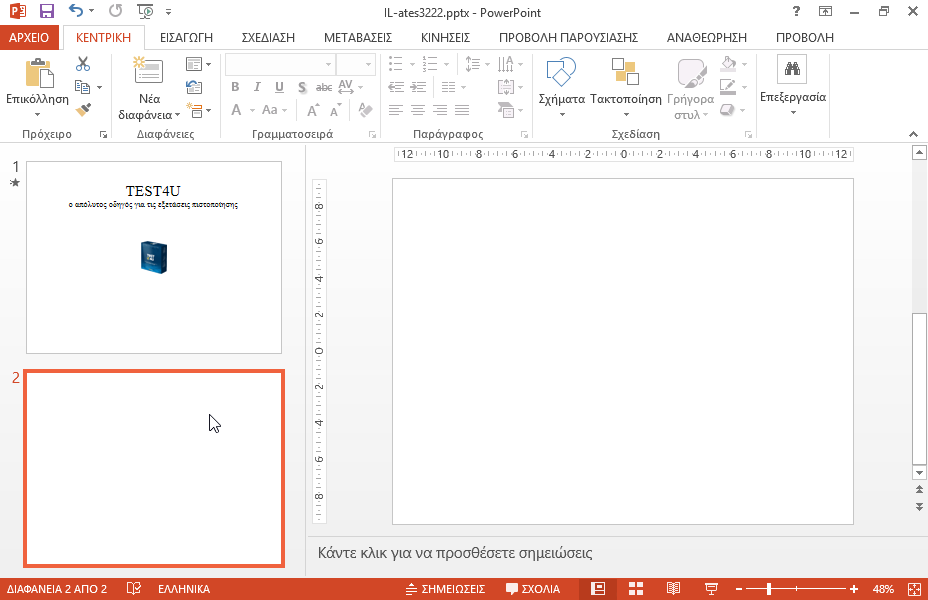Switch to the ΕΙΣΑΓΩΓΗ tab
The image size is (928, 600).
point(186,37)
